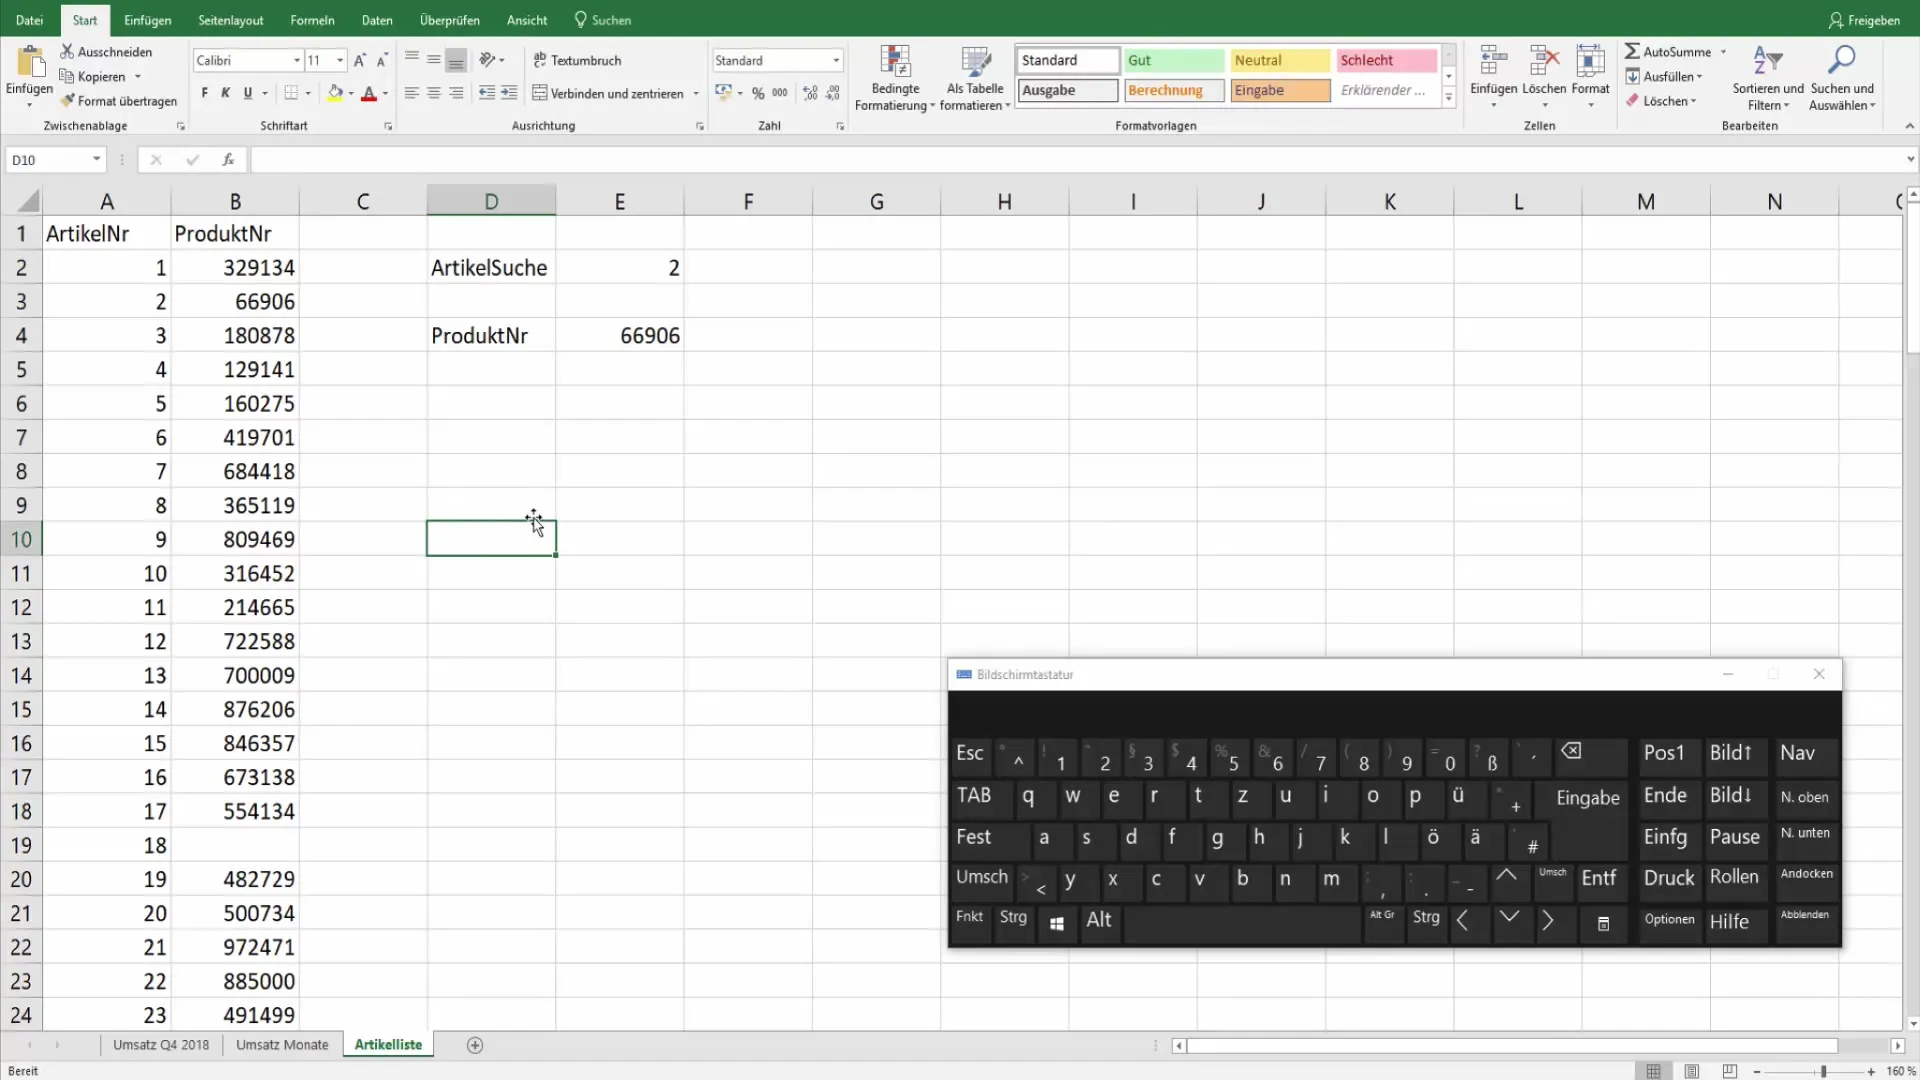This screenshot has height=1080, width=1920.
Task: Decrease font size with smaller A icon
Action: (382, 60)
